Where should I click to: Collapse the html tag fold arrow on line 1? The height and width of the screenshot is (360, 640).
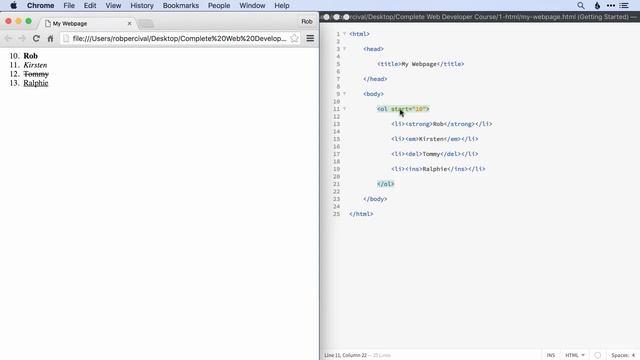pyautogui.click(x=344, y=33)
